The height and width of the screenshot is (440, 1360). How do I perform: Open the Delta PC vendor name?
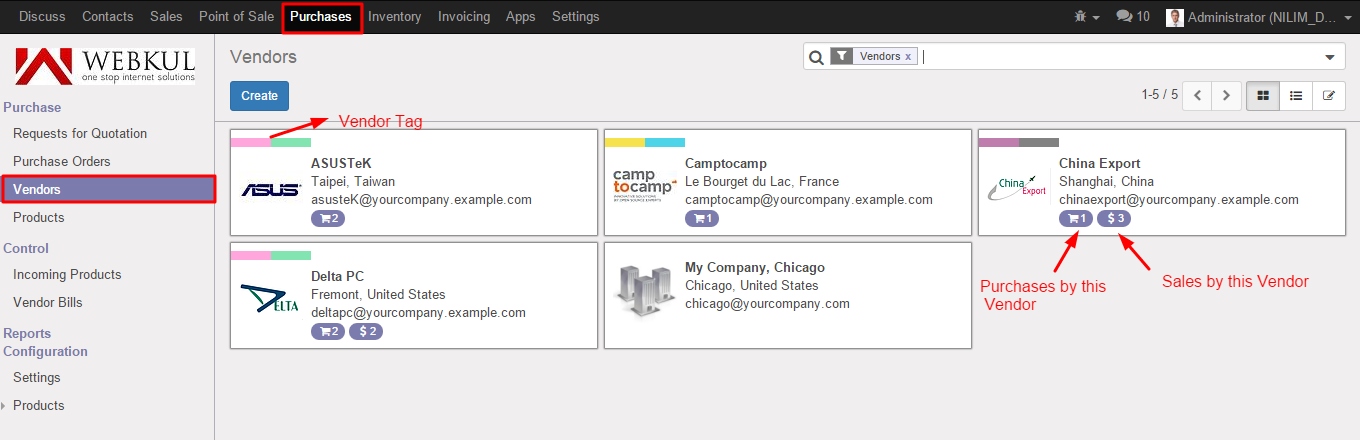338,276
